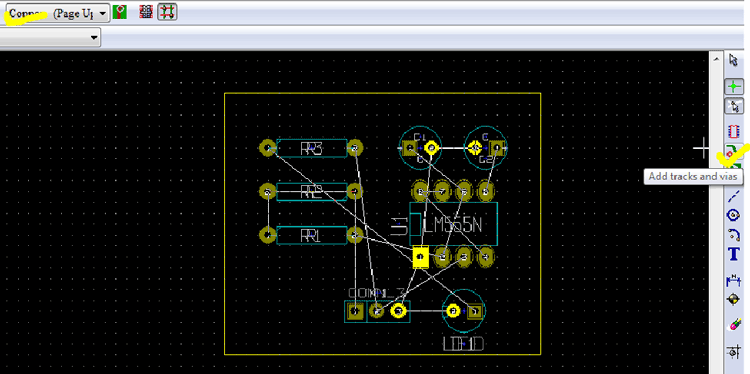
Task: Select the add arc tool
Action: coord(734,234)
